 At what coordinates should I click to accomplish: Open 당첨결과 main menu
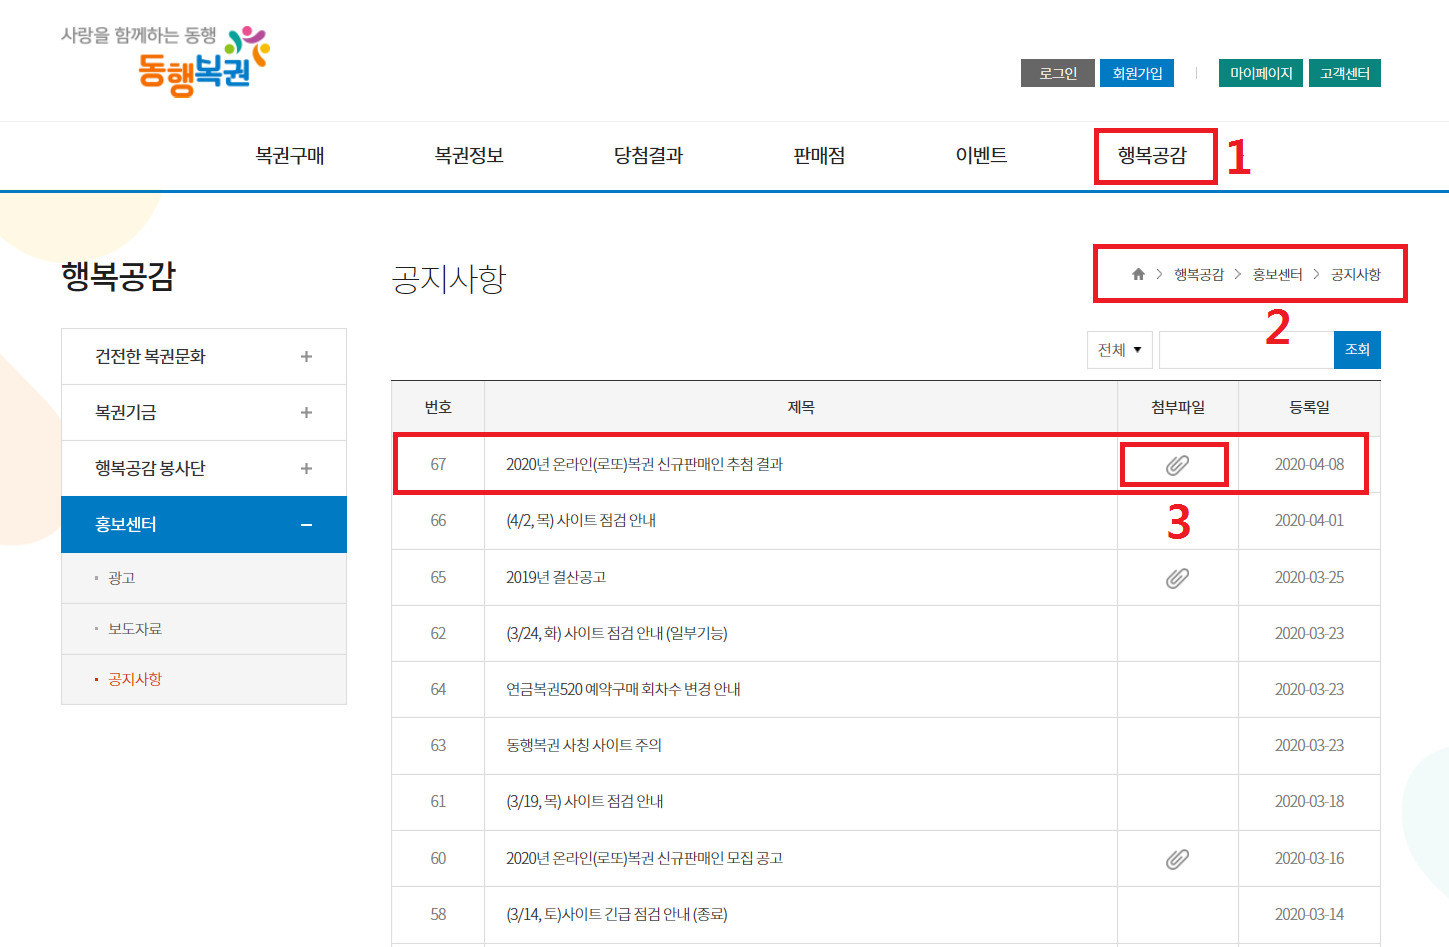(x=648, y=156)
